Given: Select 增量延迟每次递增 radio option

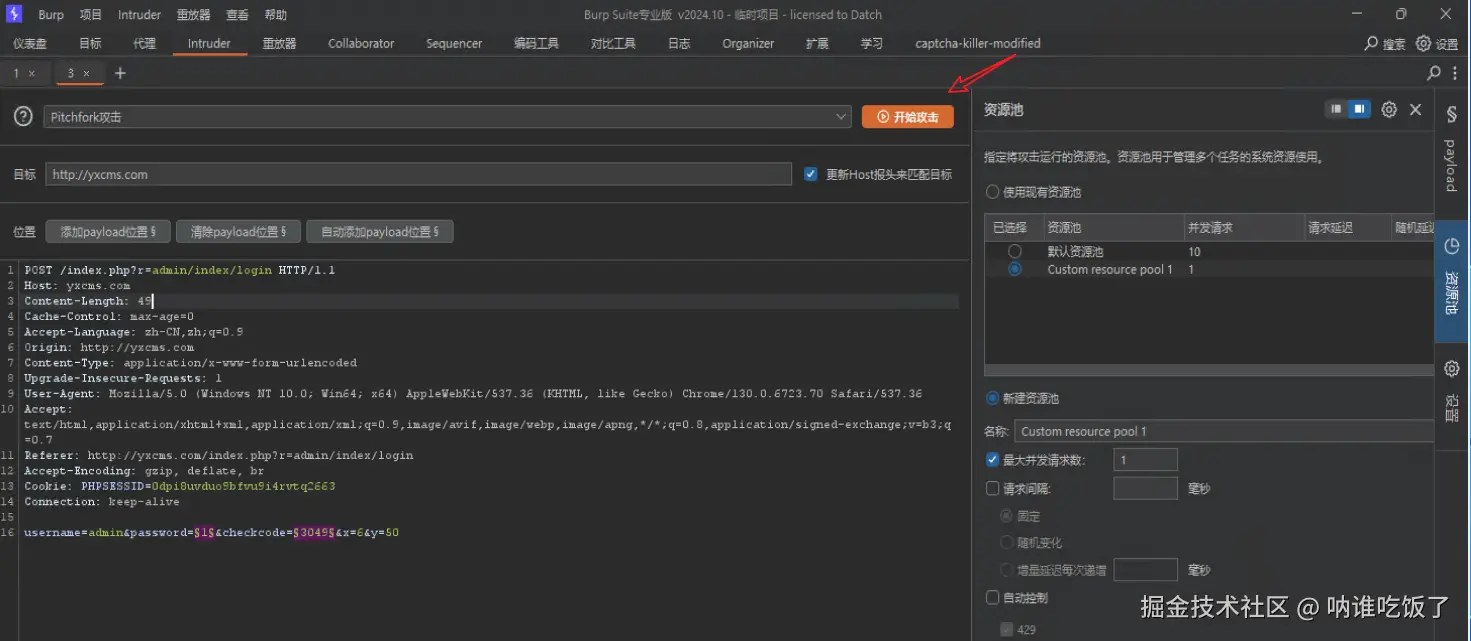Looking at the screenshot, I should (1007, 570).
